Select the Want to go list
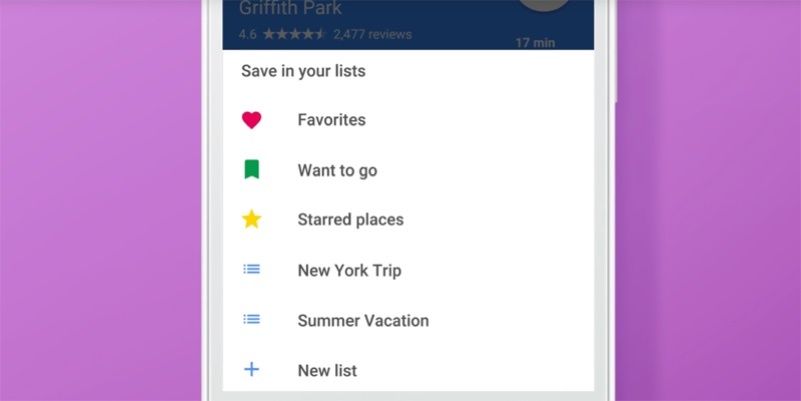Screen dimensions: 801x401 [x=337, y=170]
